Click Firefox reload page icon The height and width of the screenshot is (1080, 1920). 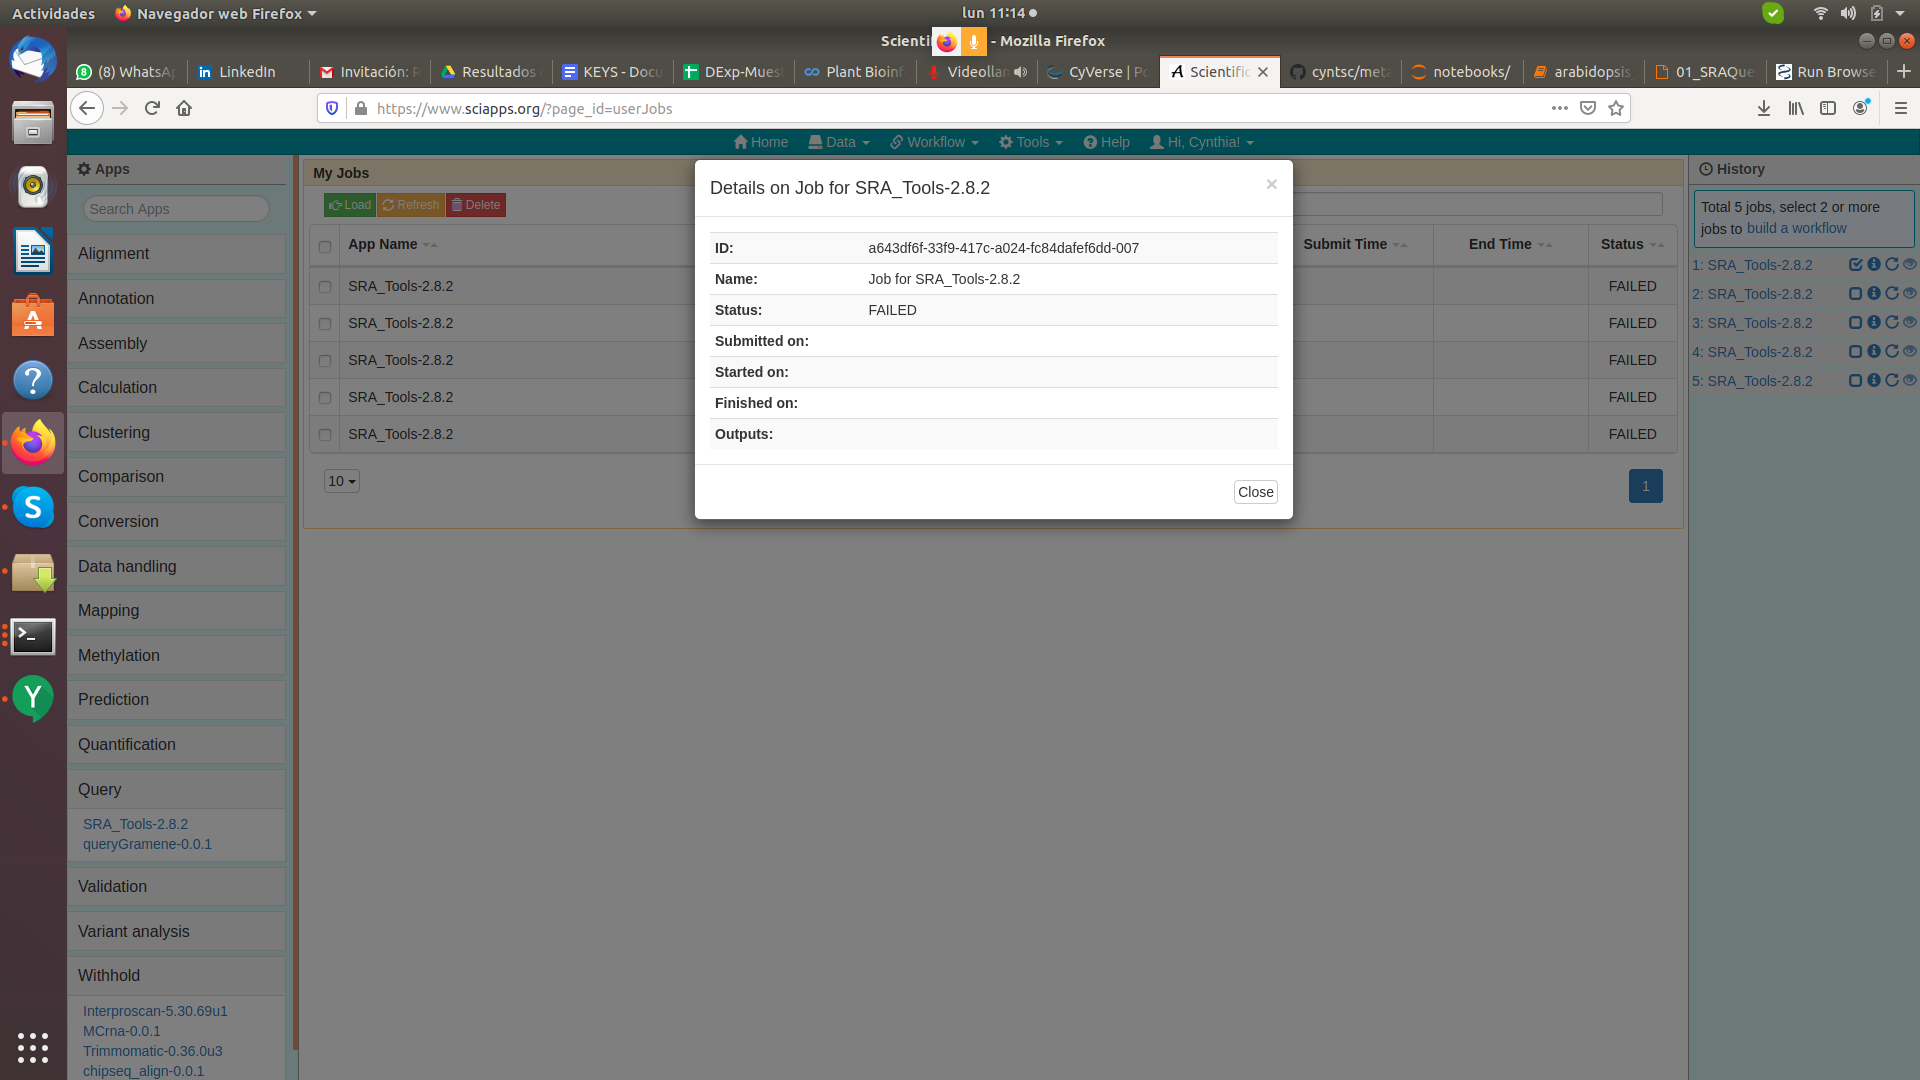pyautogui.click(x=152, y=108)
